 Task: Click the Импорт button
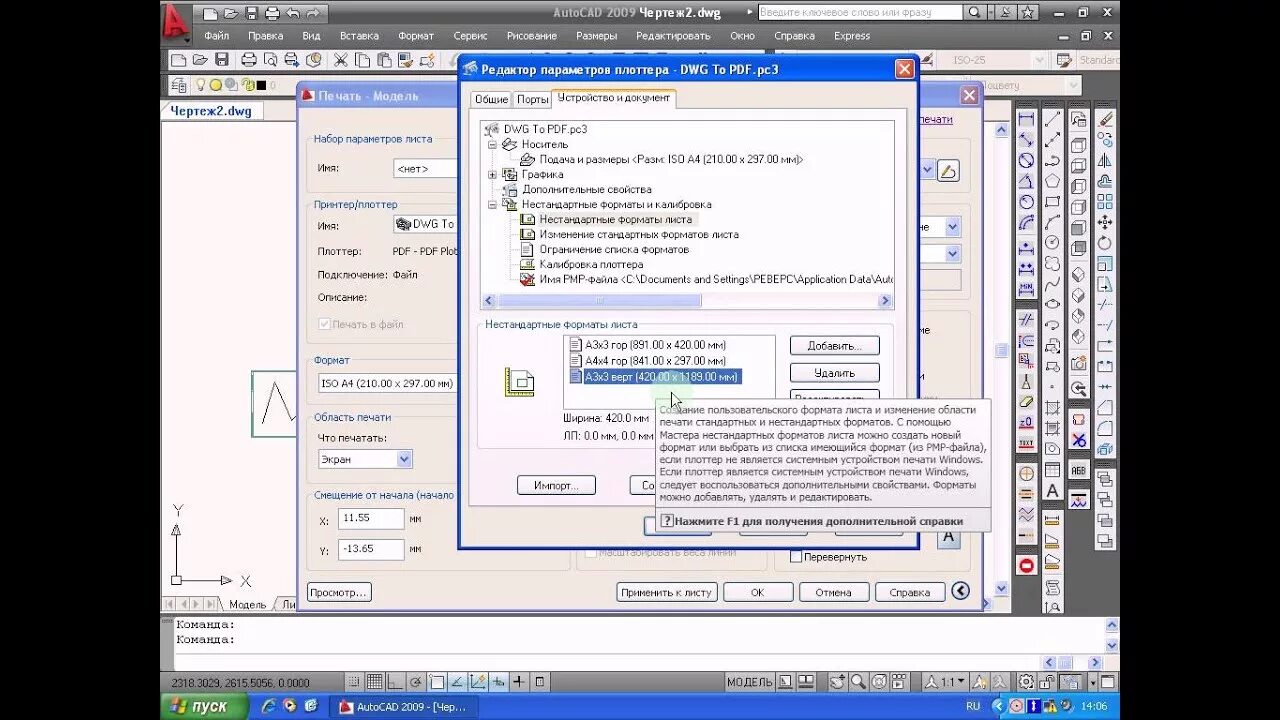click(x=556, y=485)
